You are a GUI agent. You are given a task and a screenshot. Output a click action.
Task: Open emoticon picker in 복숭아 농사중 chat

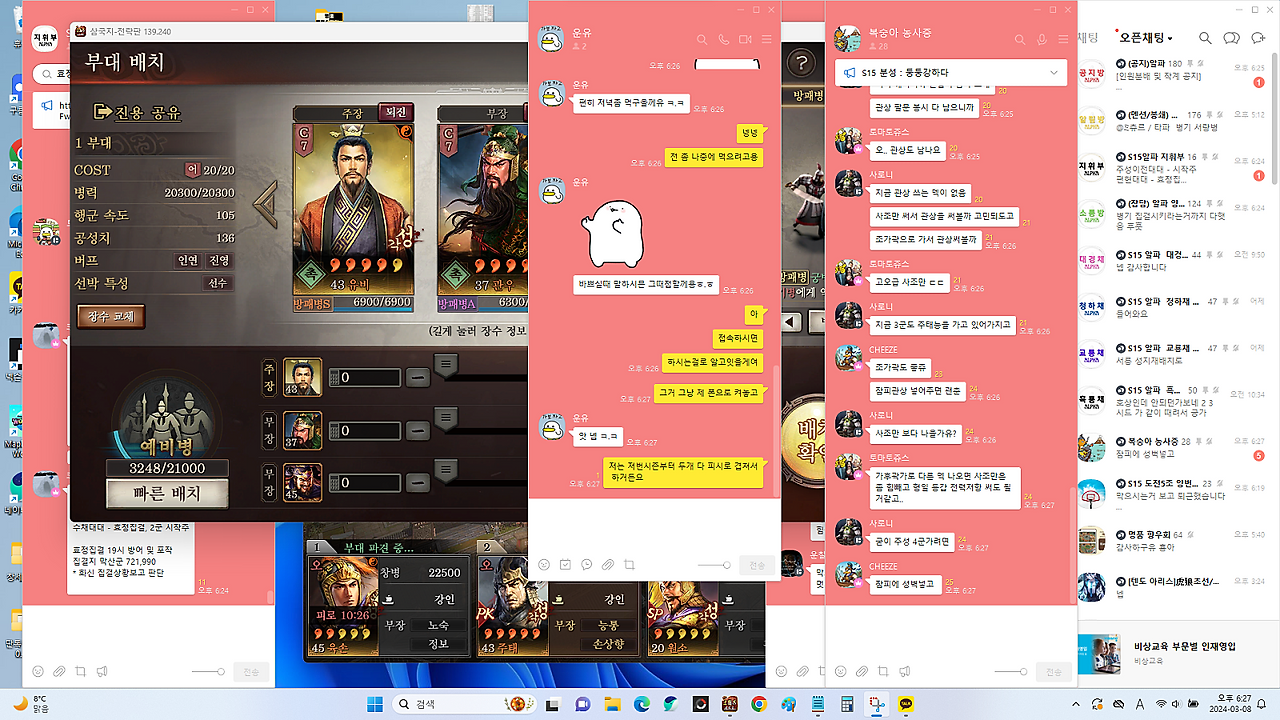841,671
